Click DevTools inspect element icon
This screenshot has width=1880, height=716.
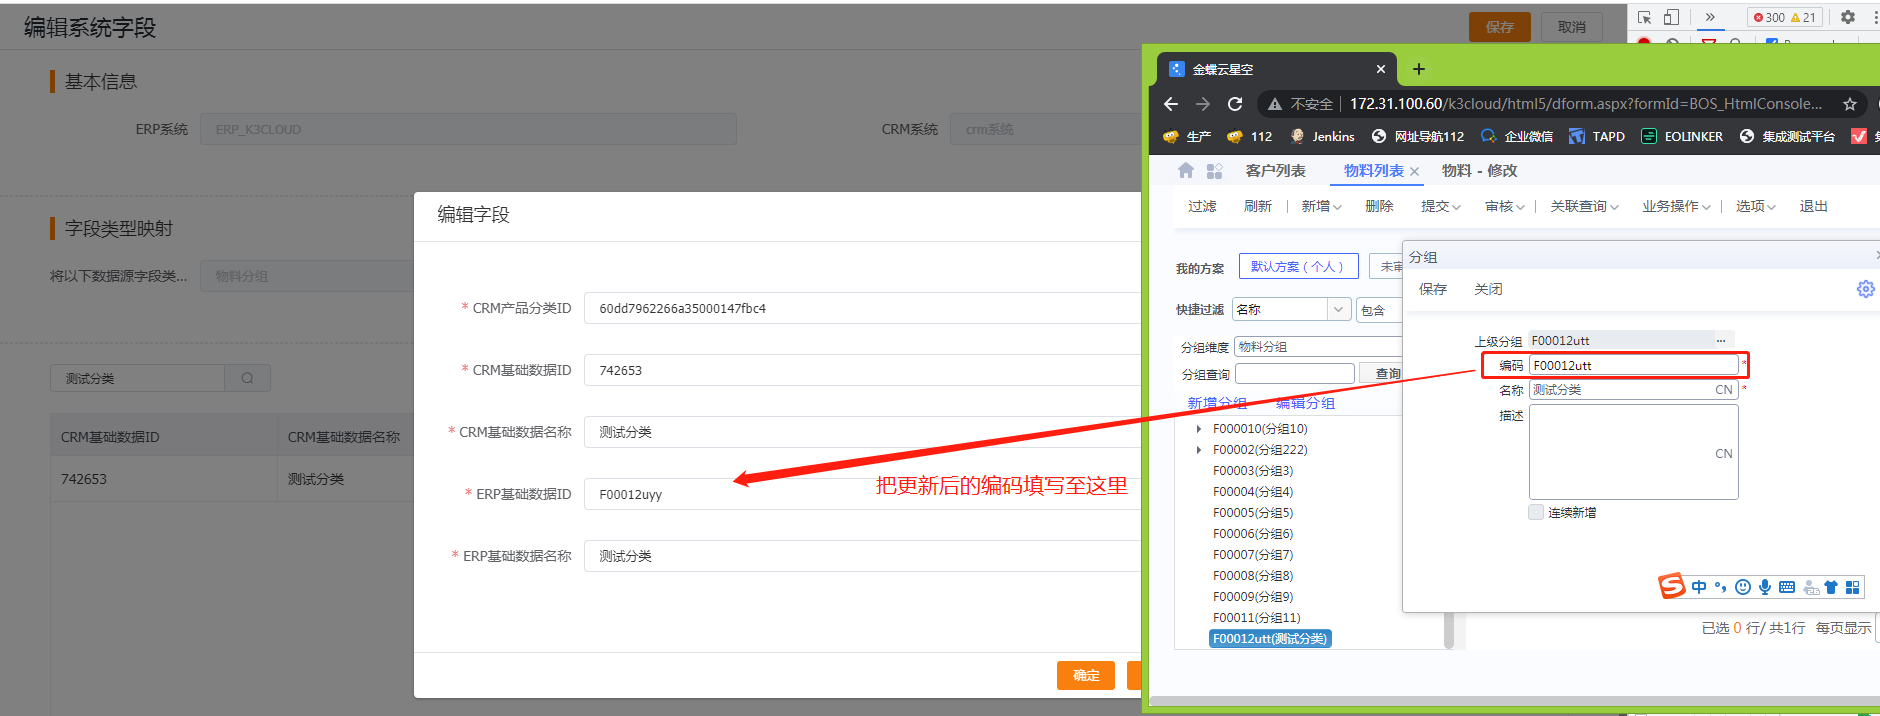point(1644,17)
